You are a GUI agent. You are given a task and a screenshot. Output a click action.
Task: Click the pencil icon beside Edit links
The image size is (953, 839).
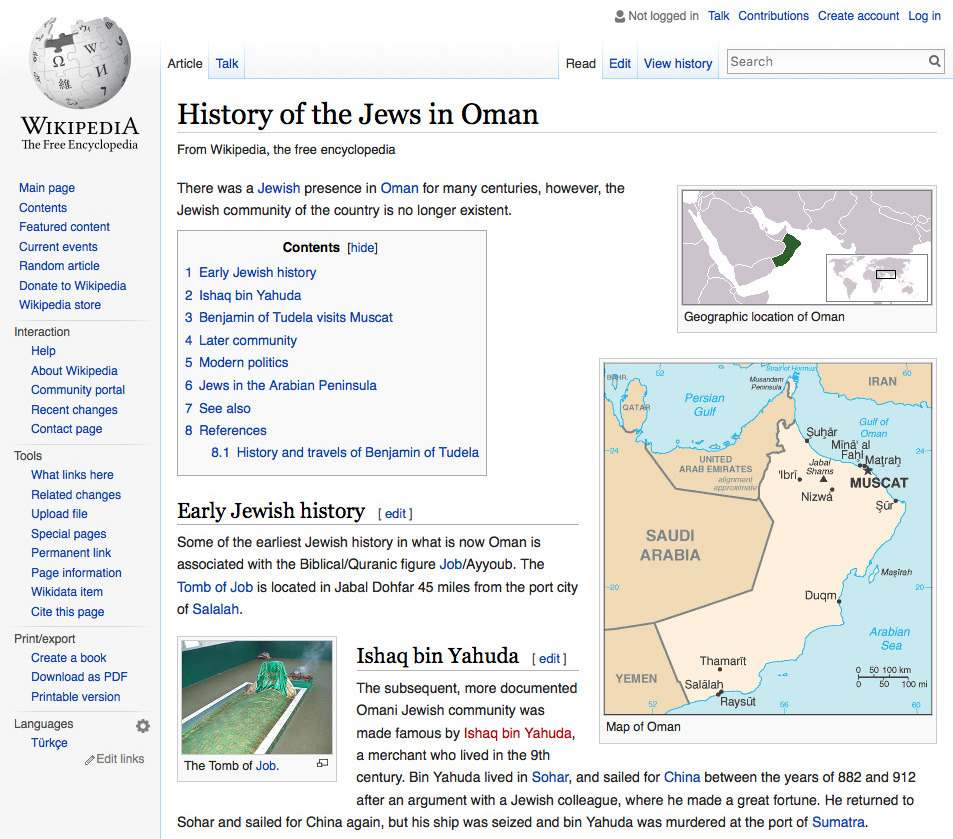click(x=90, y=759)
